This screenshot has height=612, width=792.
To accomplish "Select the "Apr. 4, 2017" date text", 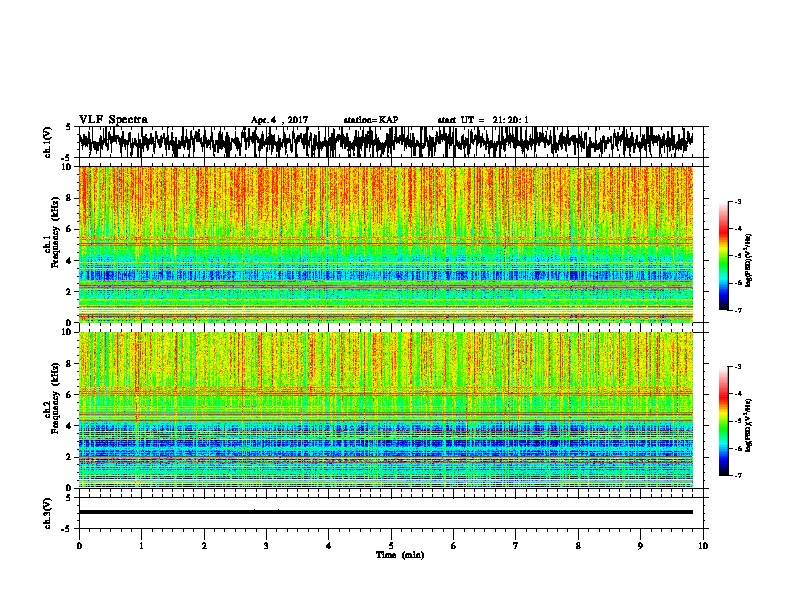I will [279, 120].
